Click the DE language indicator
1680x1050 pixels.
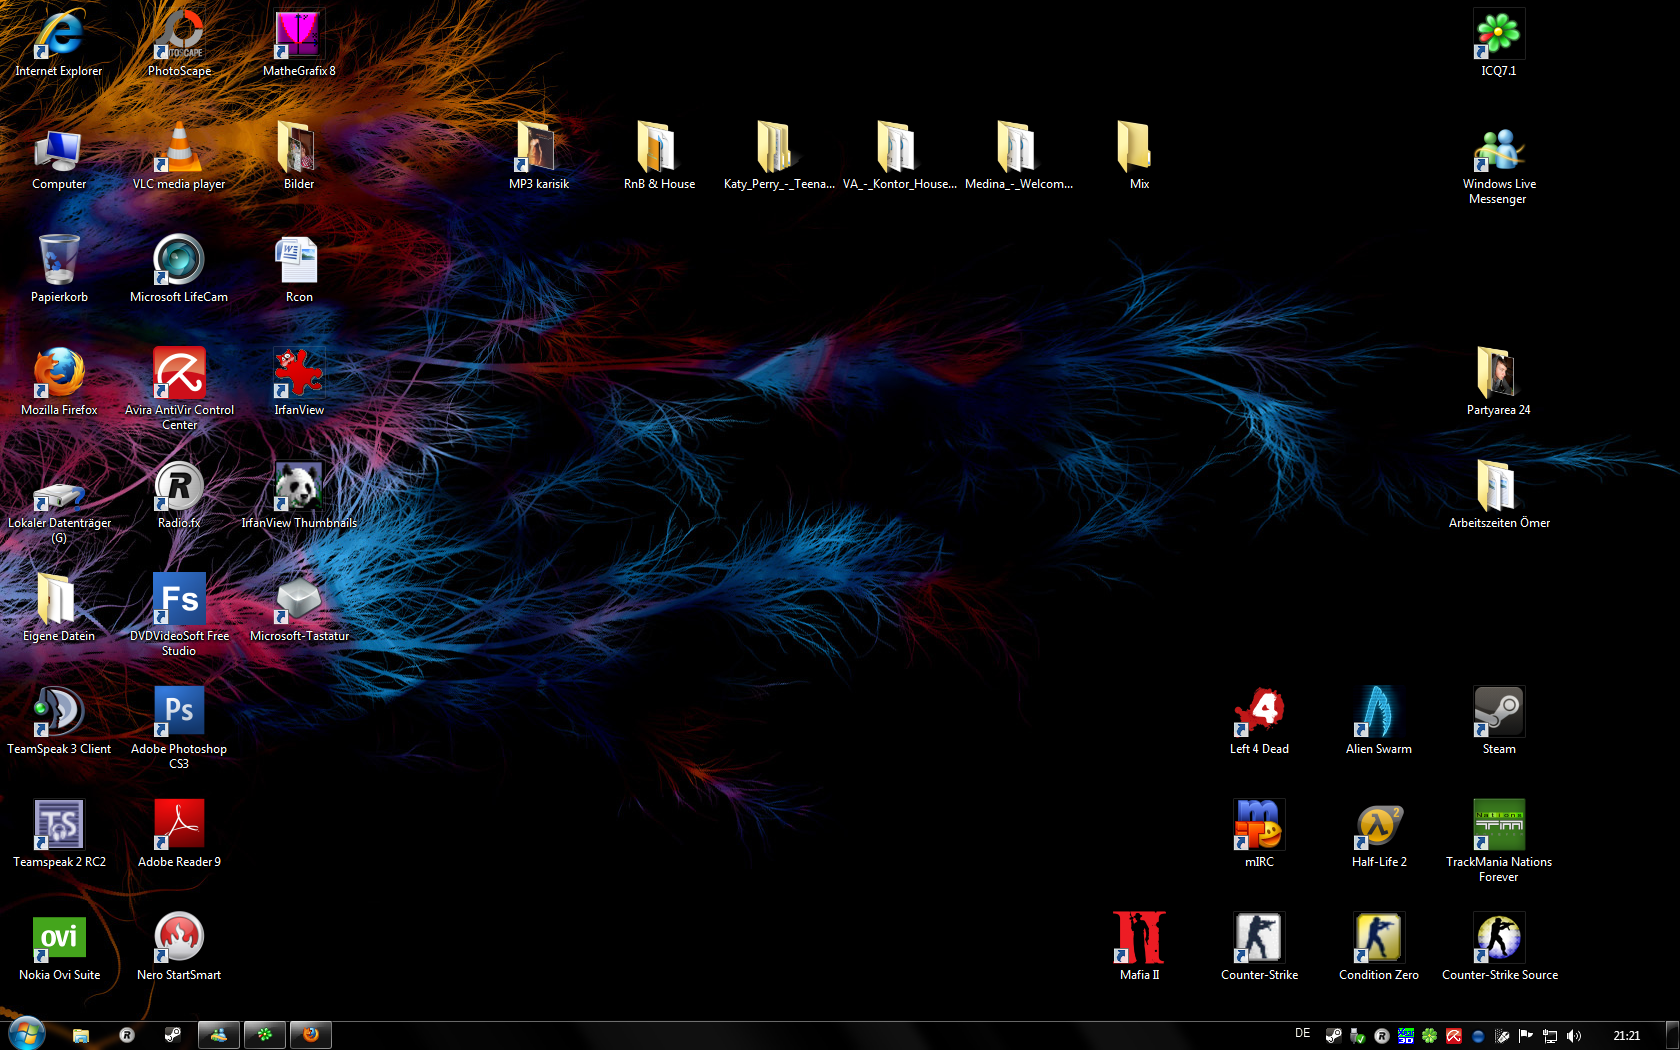[1302, 1034]
